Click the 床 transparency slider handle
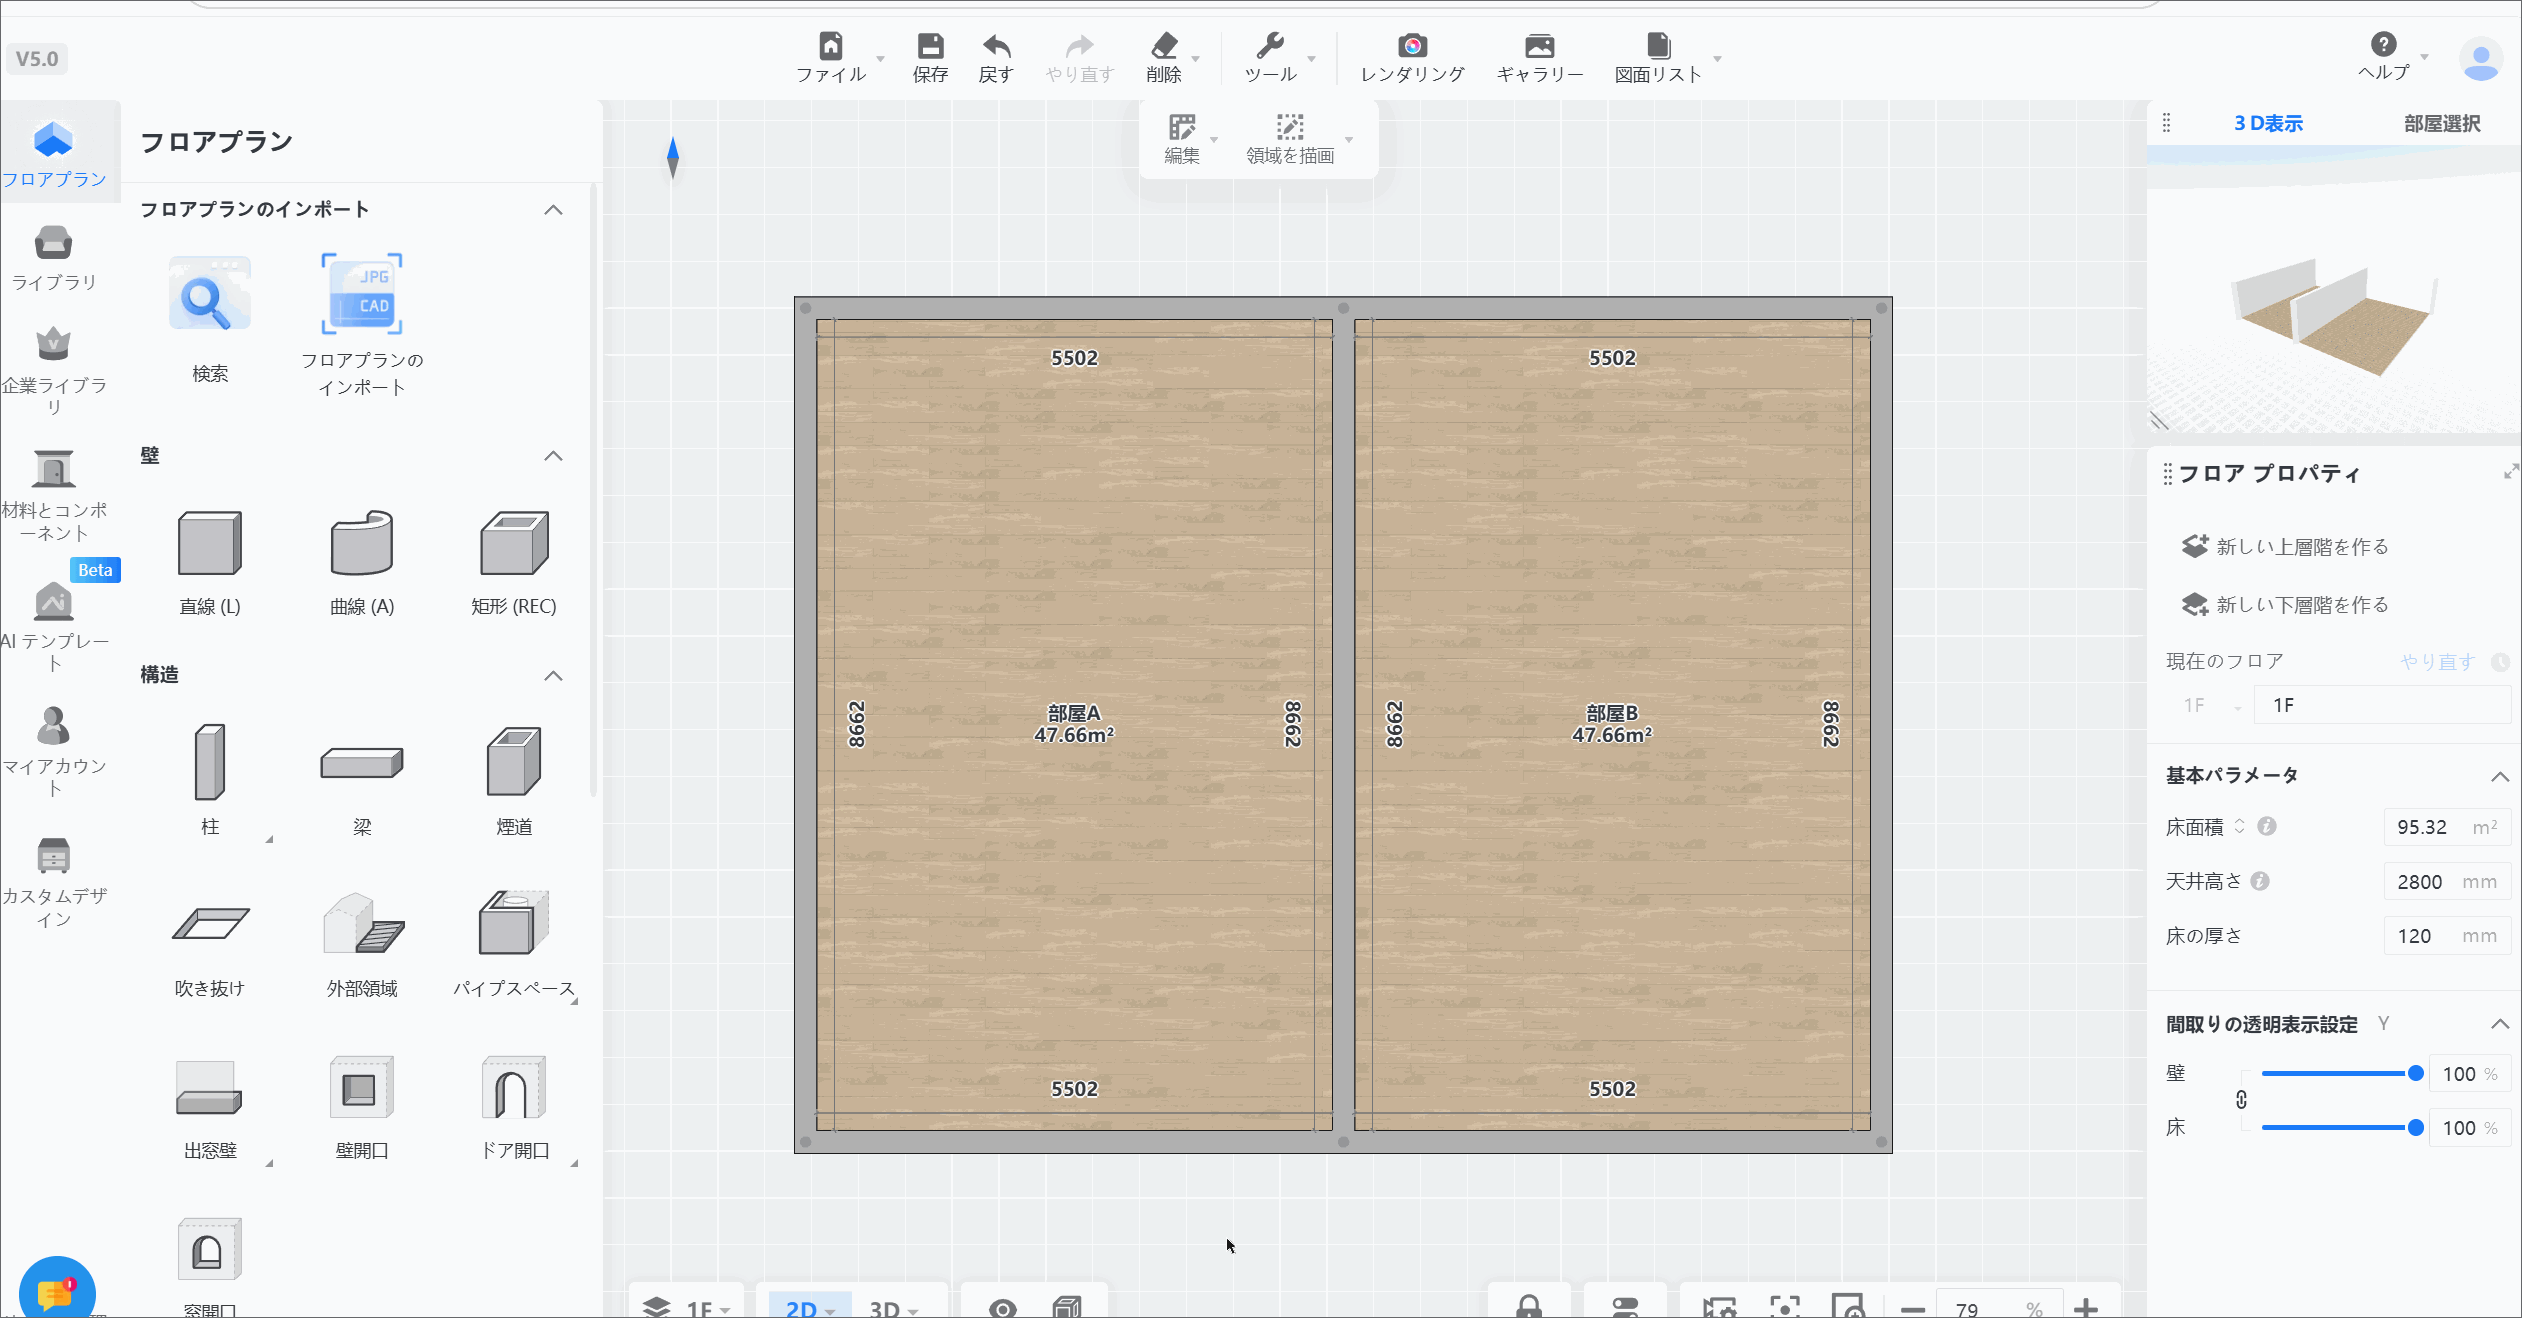Viewport: 2522px width, 1318px height. (x=2416, y=1127)
